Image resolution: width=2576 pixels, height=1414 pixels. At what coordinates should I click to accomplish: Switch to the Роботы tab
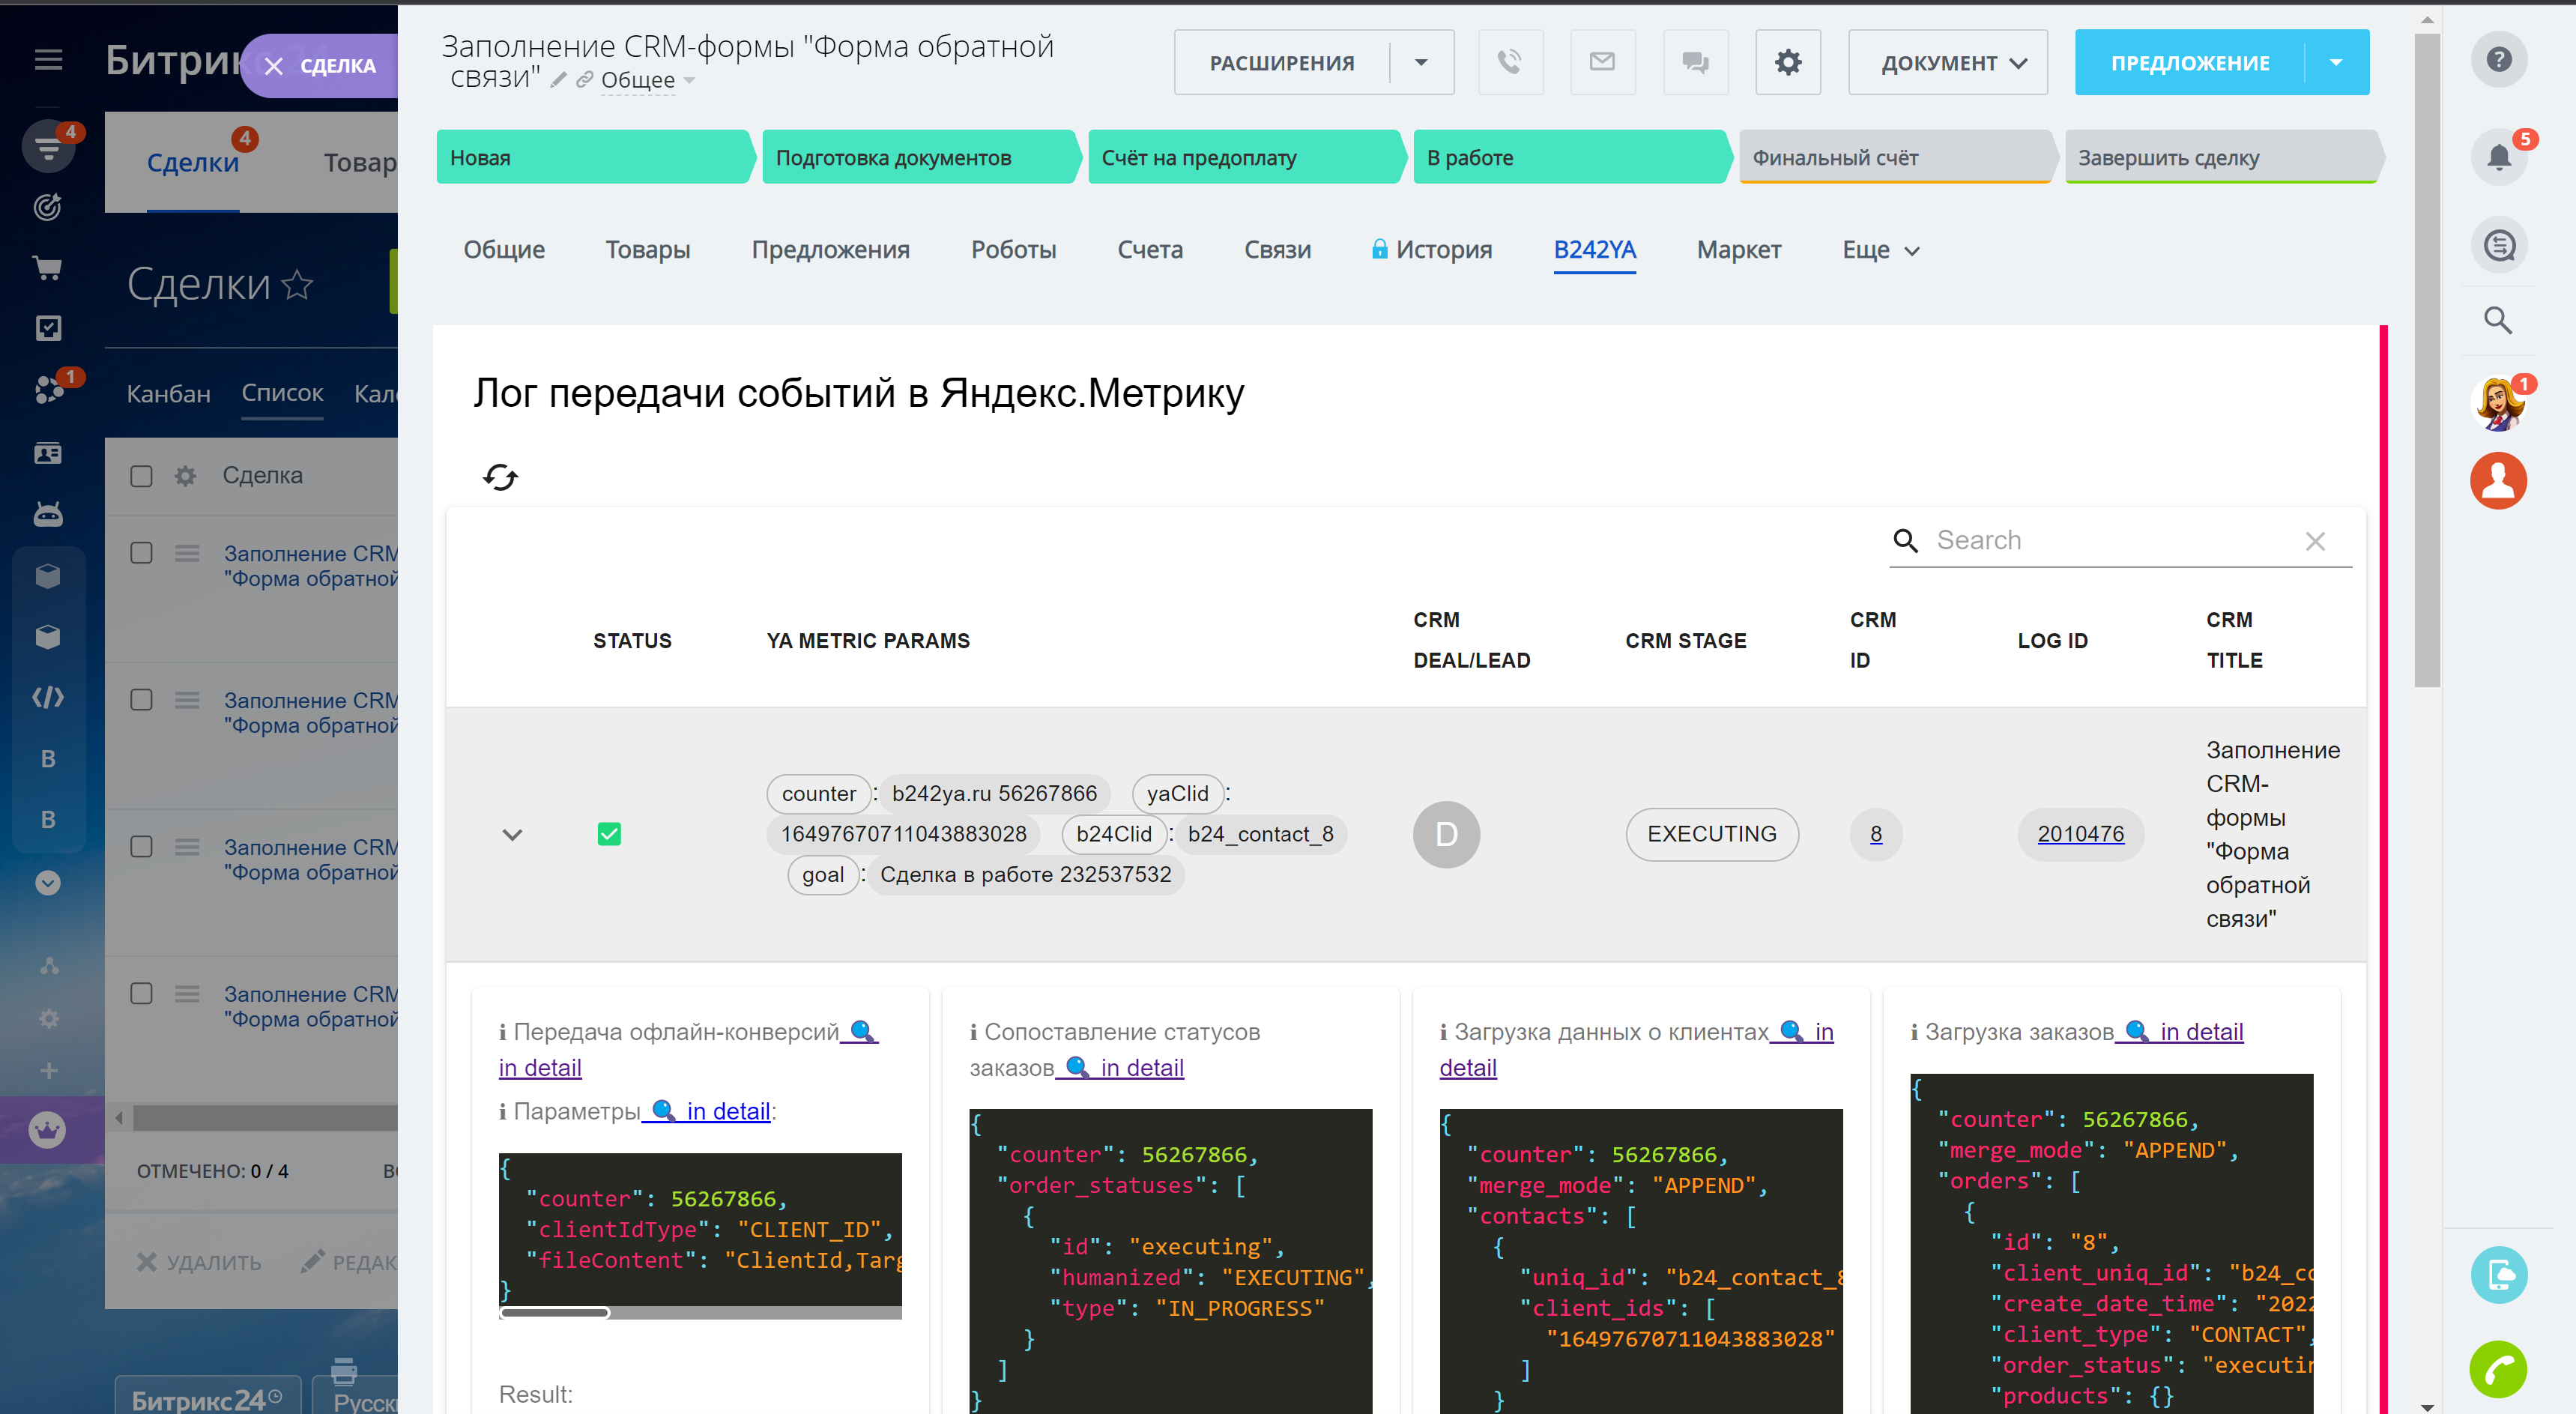click(x=1013, y=250)
